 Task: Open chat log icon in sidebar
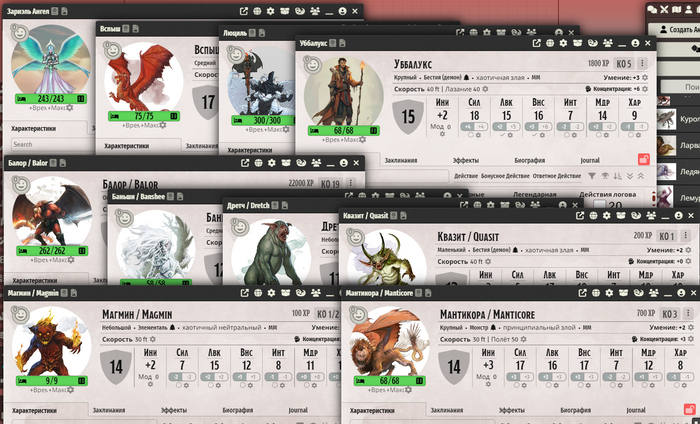652,9
